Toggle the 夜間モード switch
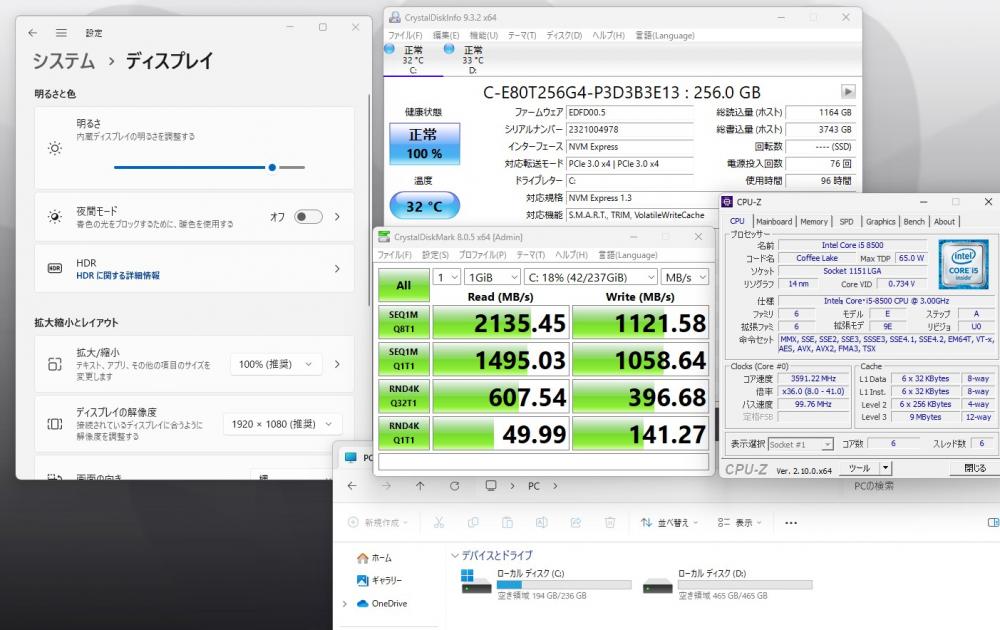Screen dimensions: 1000x630 coord(308,217)
